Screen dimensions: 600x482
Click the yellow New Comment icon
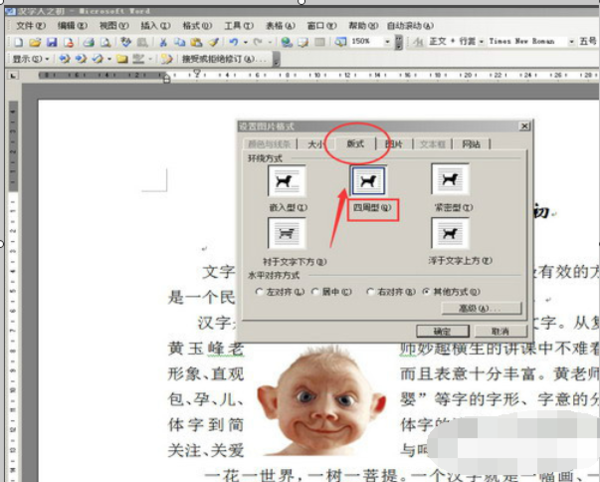tap(122, 59)
